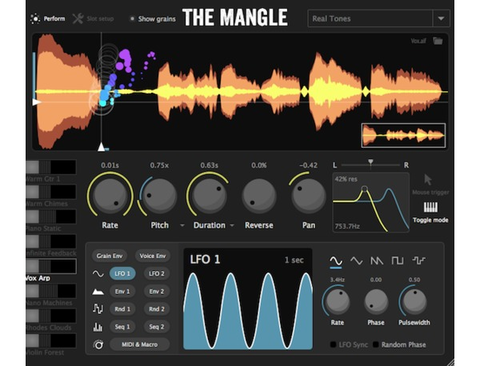The image size is (480, 366).
Task: Click the Grain Env button
Action: click(109, 256)
